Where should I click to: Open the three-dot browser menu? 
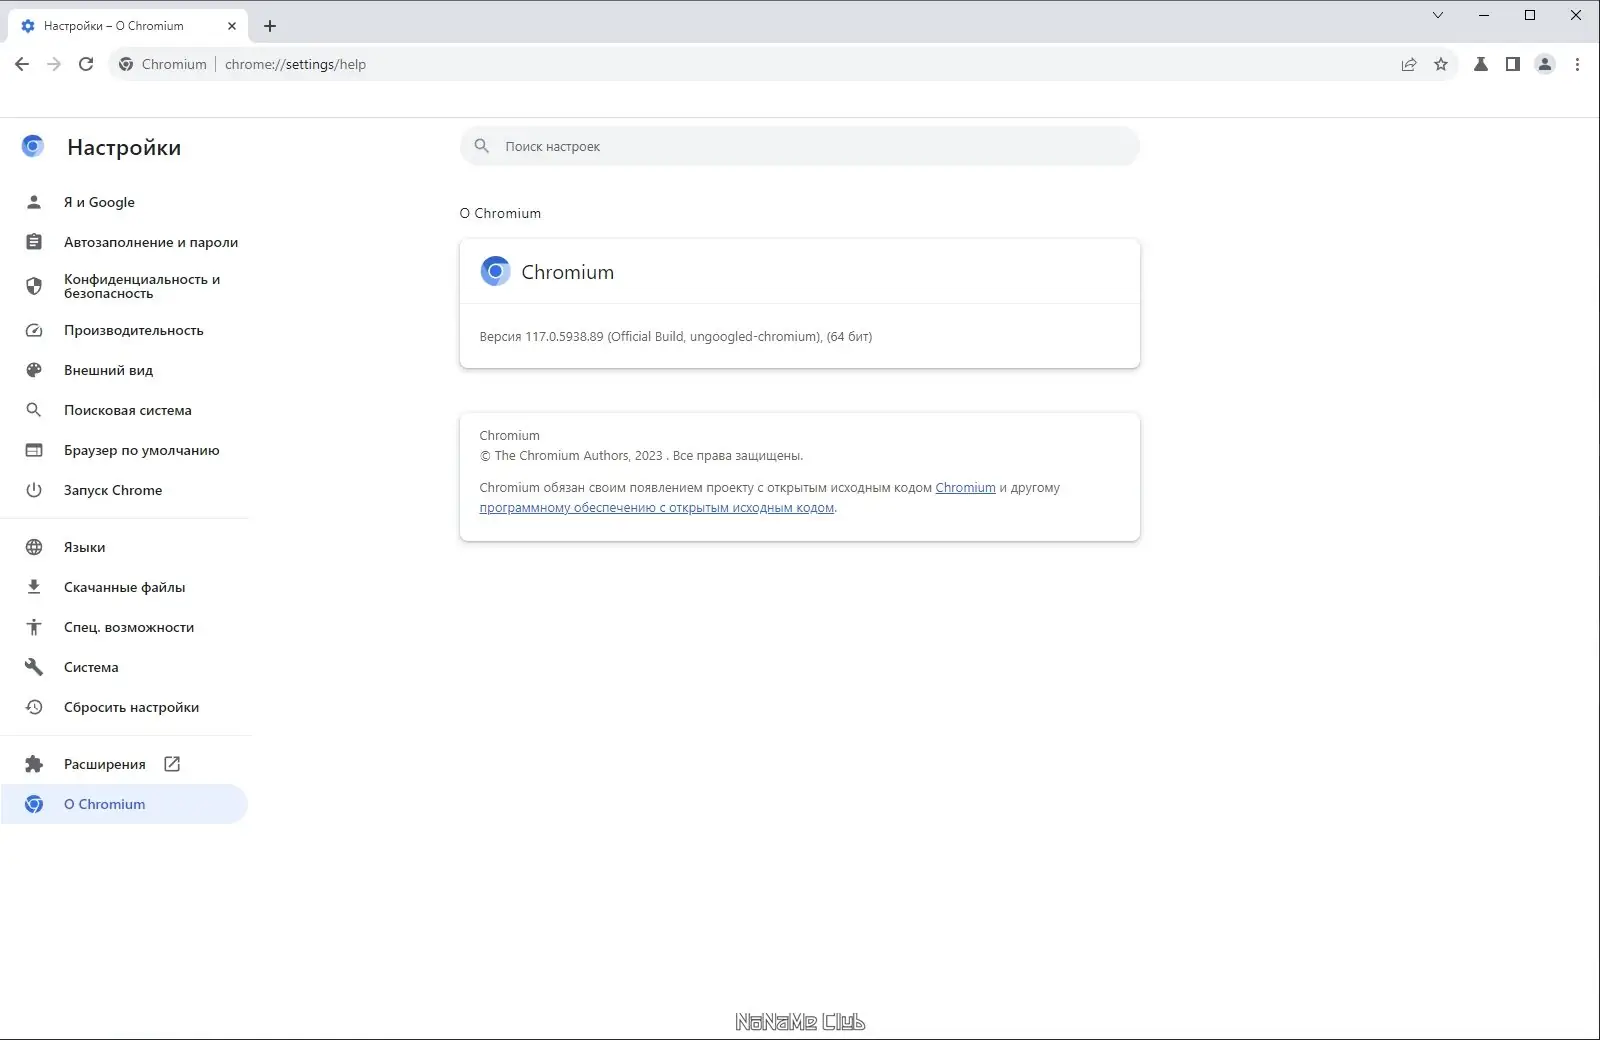coord(1577,64)
